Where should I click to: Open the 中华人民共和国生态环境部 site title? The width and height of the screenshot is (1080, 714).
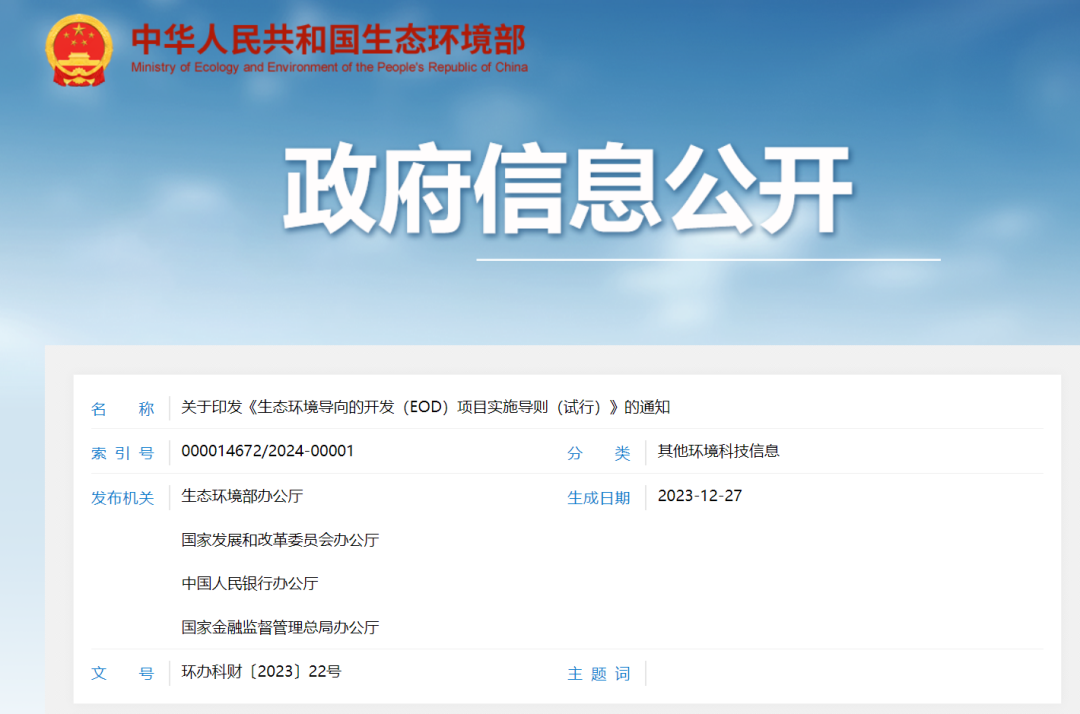point(329,39)
